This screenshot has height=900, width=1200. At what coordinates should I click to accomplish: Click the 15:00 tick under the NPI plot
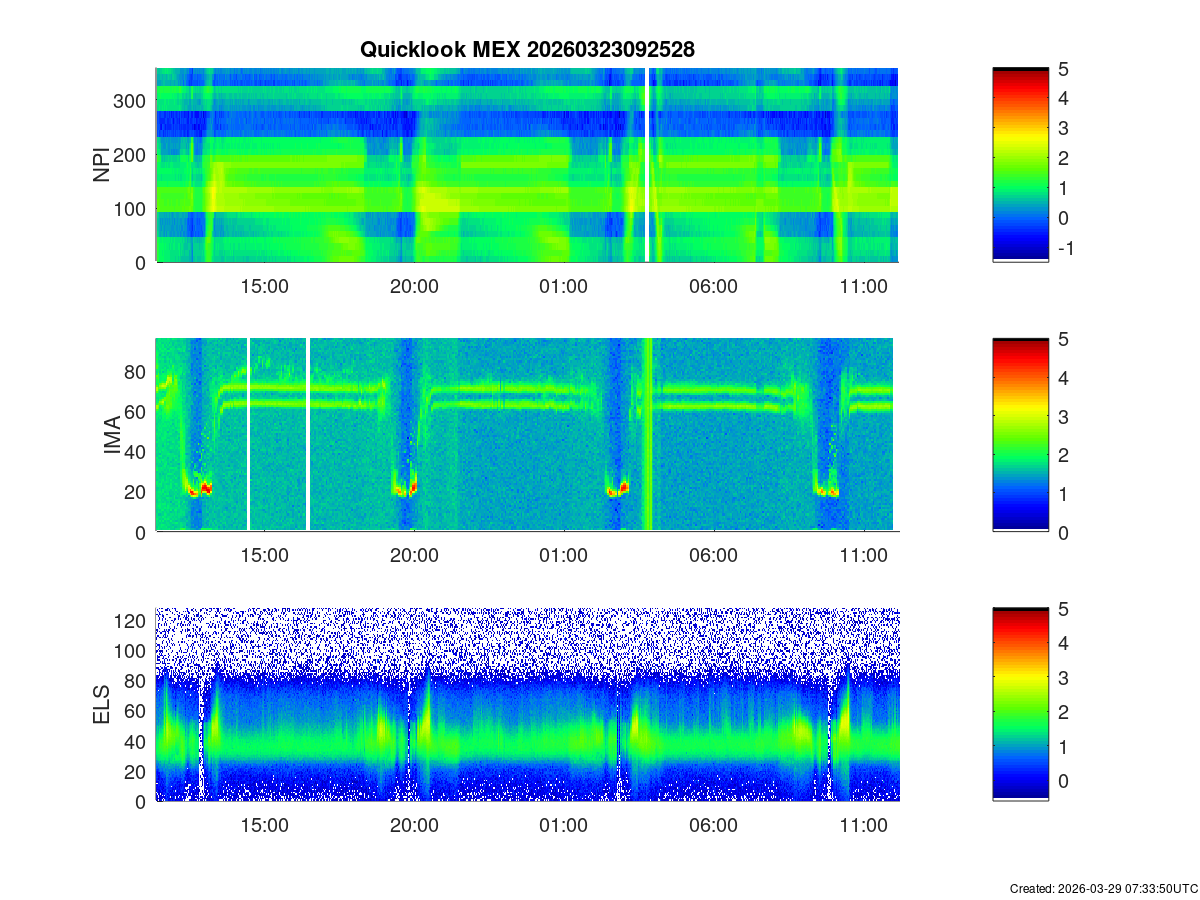(264, 286)
